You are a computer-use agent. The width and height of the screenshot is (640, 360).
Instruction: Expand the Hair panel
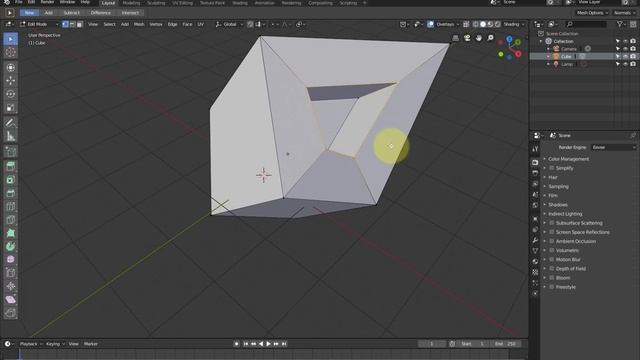coord(552,177)
